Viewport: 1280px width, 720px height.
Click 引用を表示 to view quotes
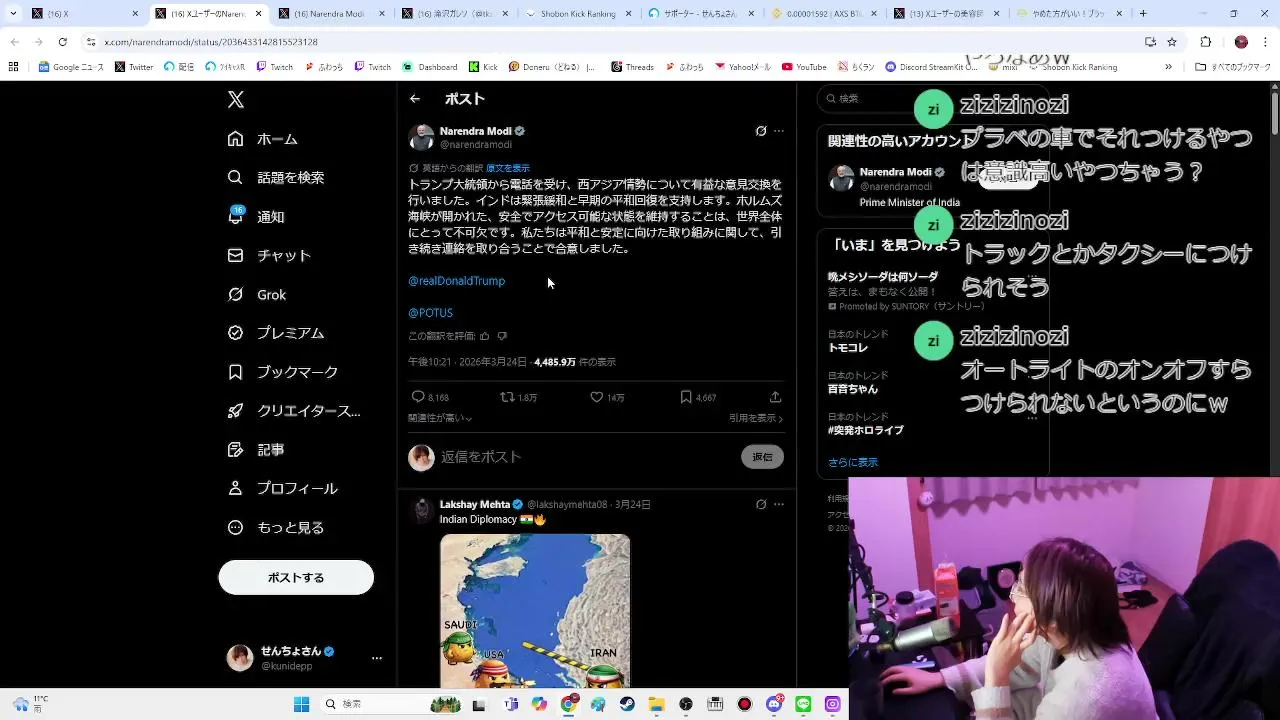[x=756, y=418]
